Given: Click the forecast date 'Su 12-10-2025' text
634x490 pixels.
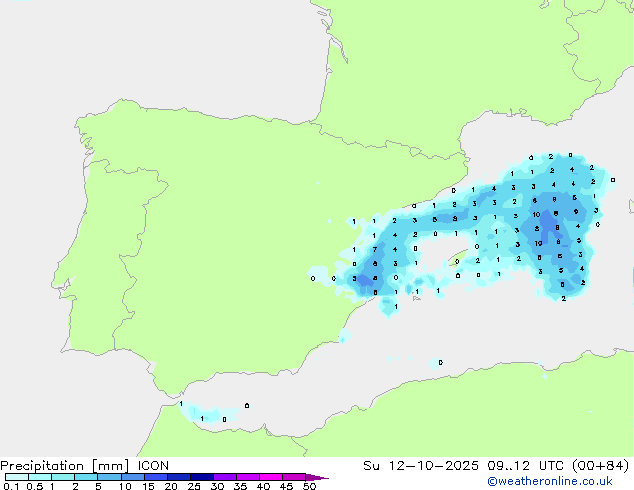Looking at the screenshot, I should pyautogui.click(x=421, y=466).
